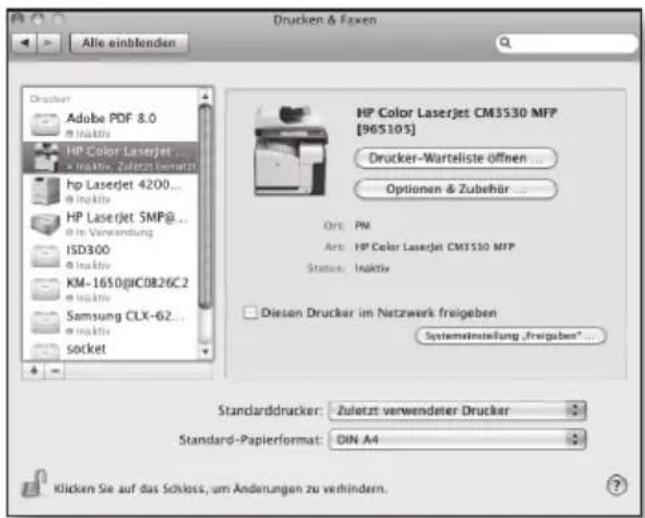Click the close window button
Image resolution: width=645 pixels, height=518 pixels.
coord(17,19)
